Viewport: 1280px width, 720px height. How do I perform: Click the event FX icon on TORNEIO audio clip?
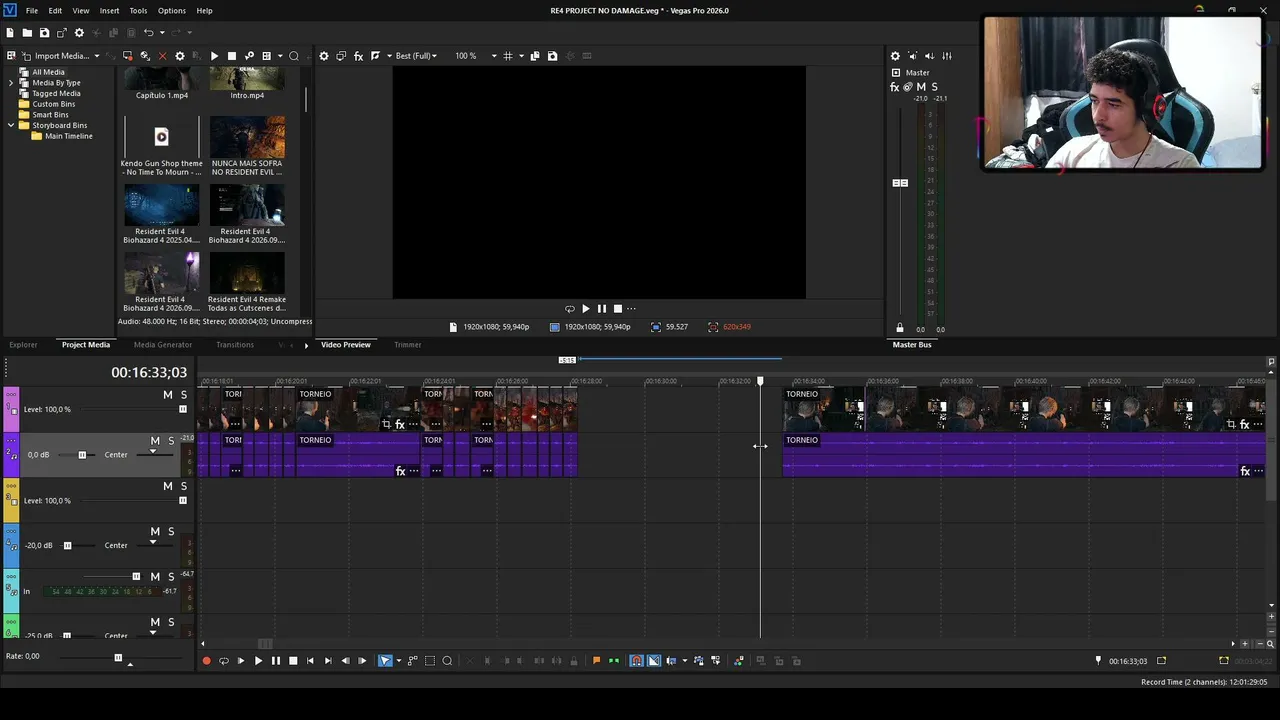pos(1245,471)
